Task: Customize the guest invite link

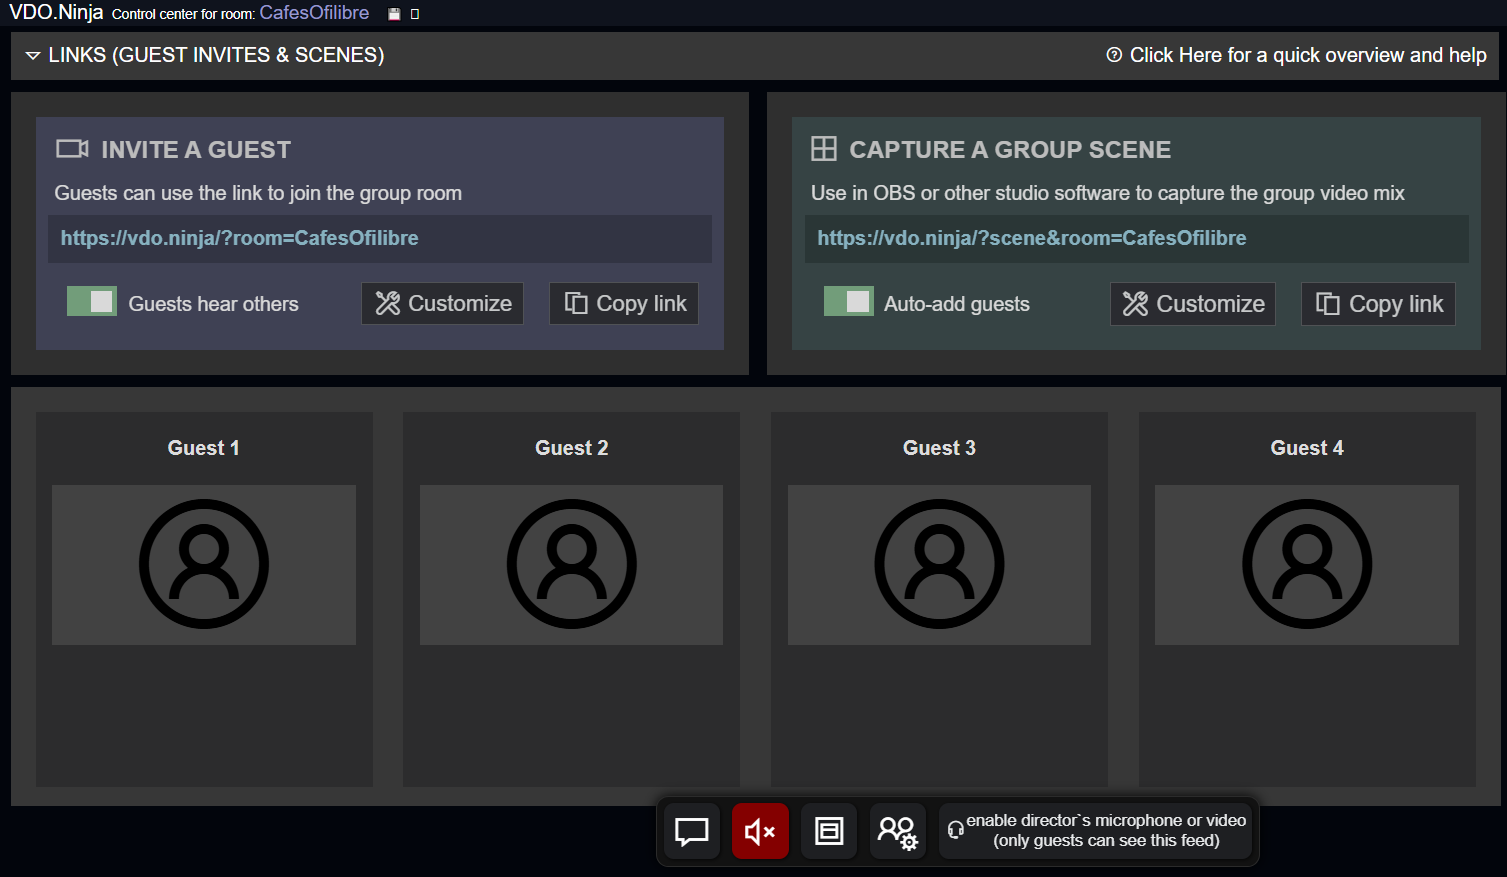Action: point(442,303)
